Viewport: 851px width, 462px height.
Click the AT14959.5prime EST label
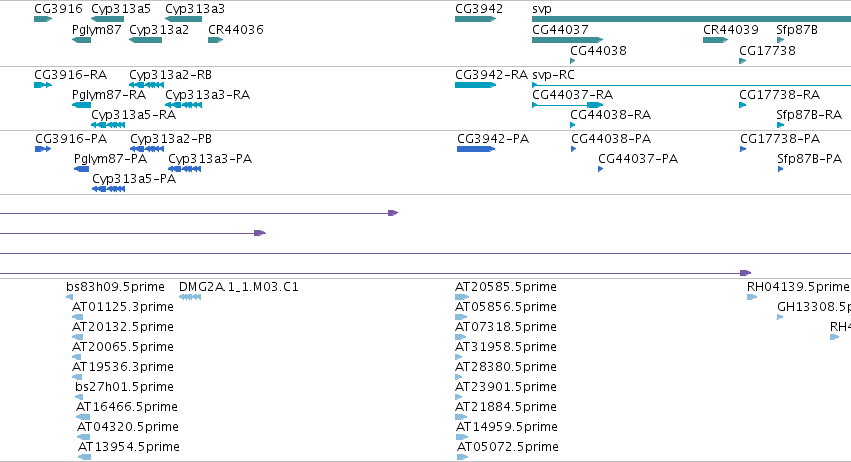tap(507, 427)
